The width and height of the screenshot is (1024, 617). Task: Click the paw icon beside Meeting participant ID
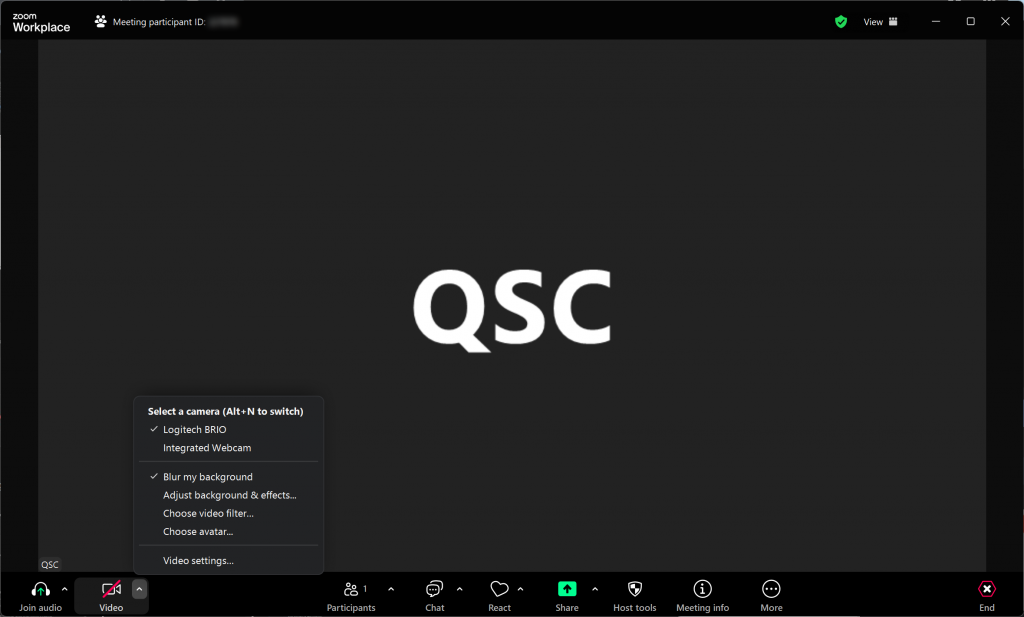click(101, 22)
